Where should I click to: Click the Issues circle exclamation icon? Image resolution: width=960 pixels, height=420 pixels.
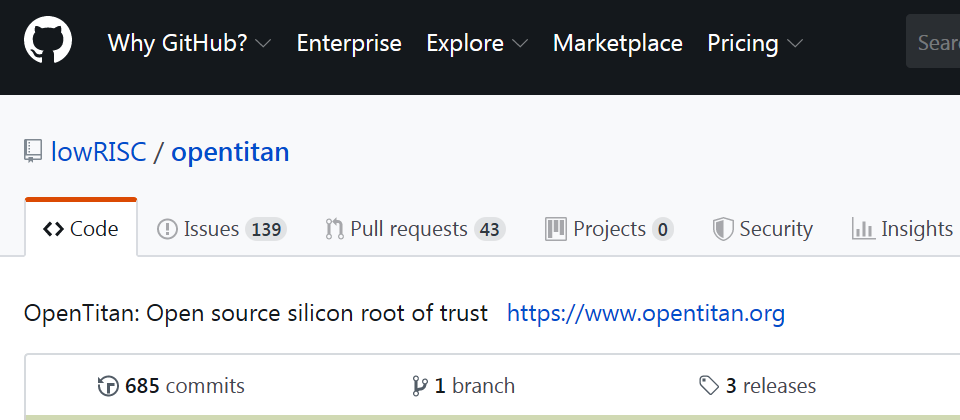coord(167,230)
